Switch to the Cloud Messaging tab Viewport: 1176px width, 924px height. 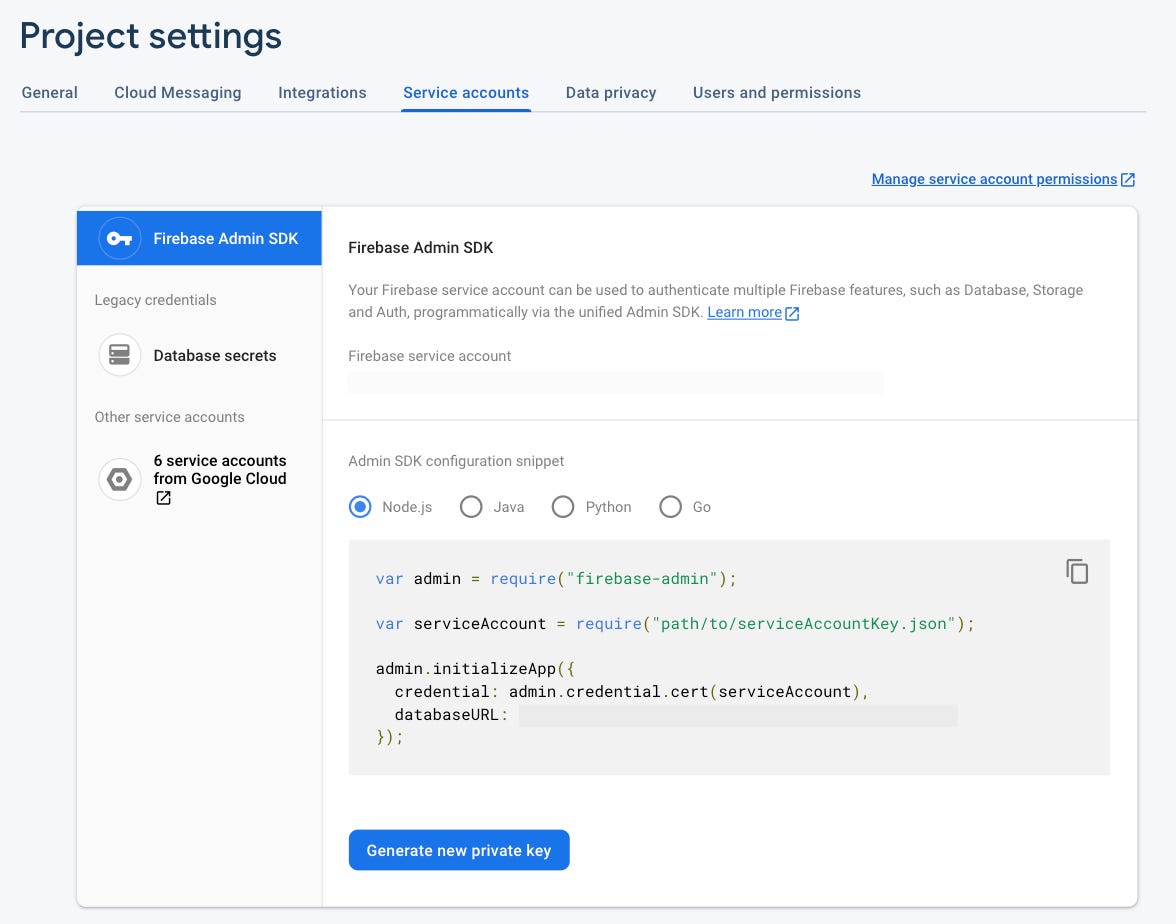(x=178, y=93)
